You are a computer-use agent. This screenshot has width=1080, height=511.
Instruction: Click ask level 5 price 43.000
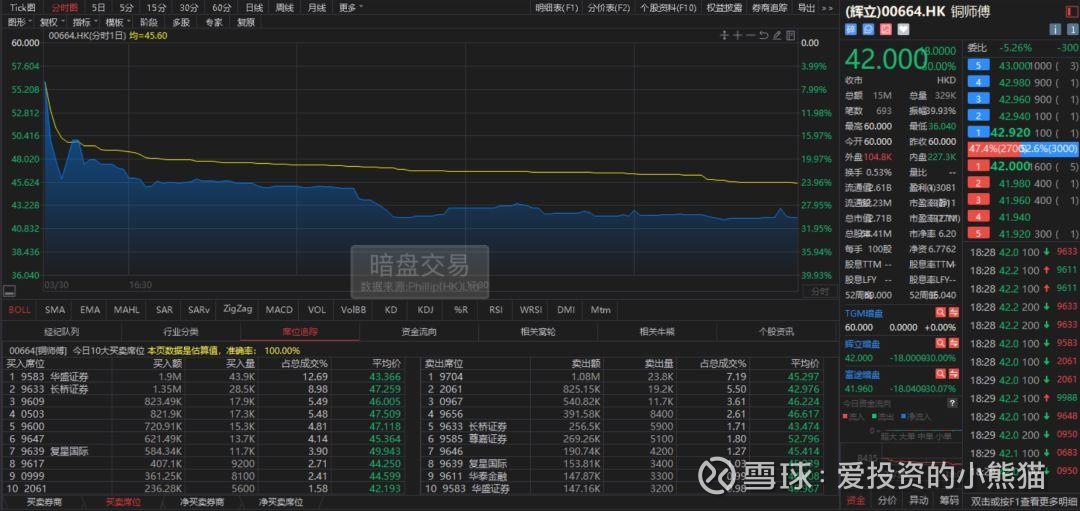(1014, 65)
